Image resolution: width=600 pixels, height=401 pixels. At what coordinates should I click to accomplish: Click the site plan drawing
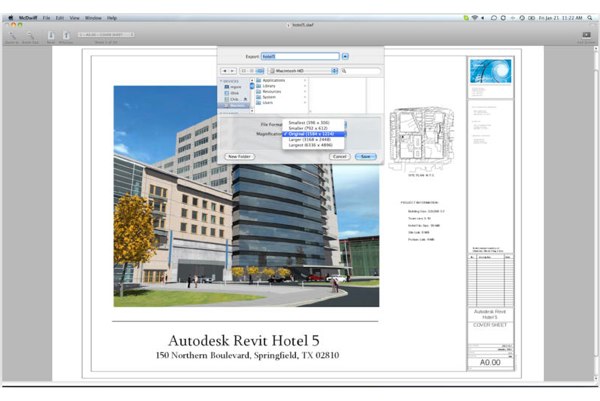421,139
